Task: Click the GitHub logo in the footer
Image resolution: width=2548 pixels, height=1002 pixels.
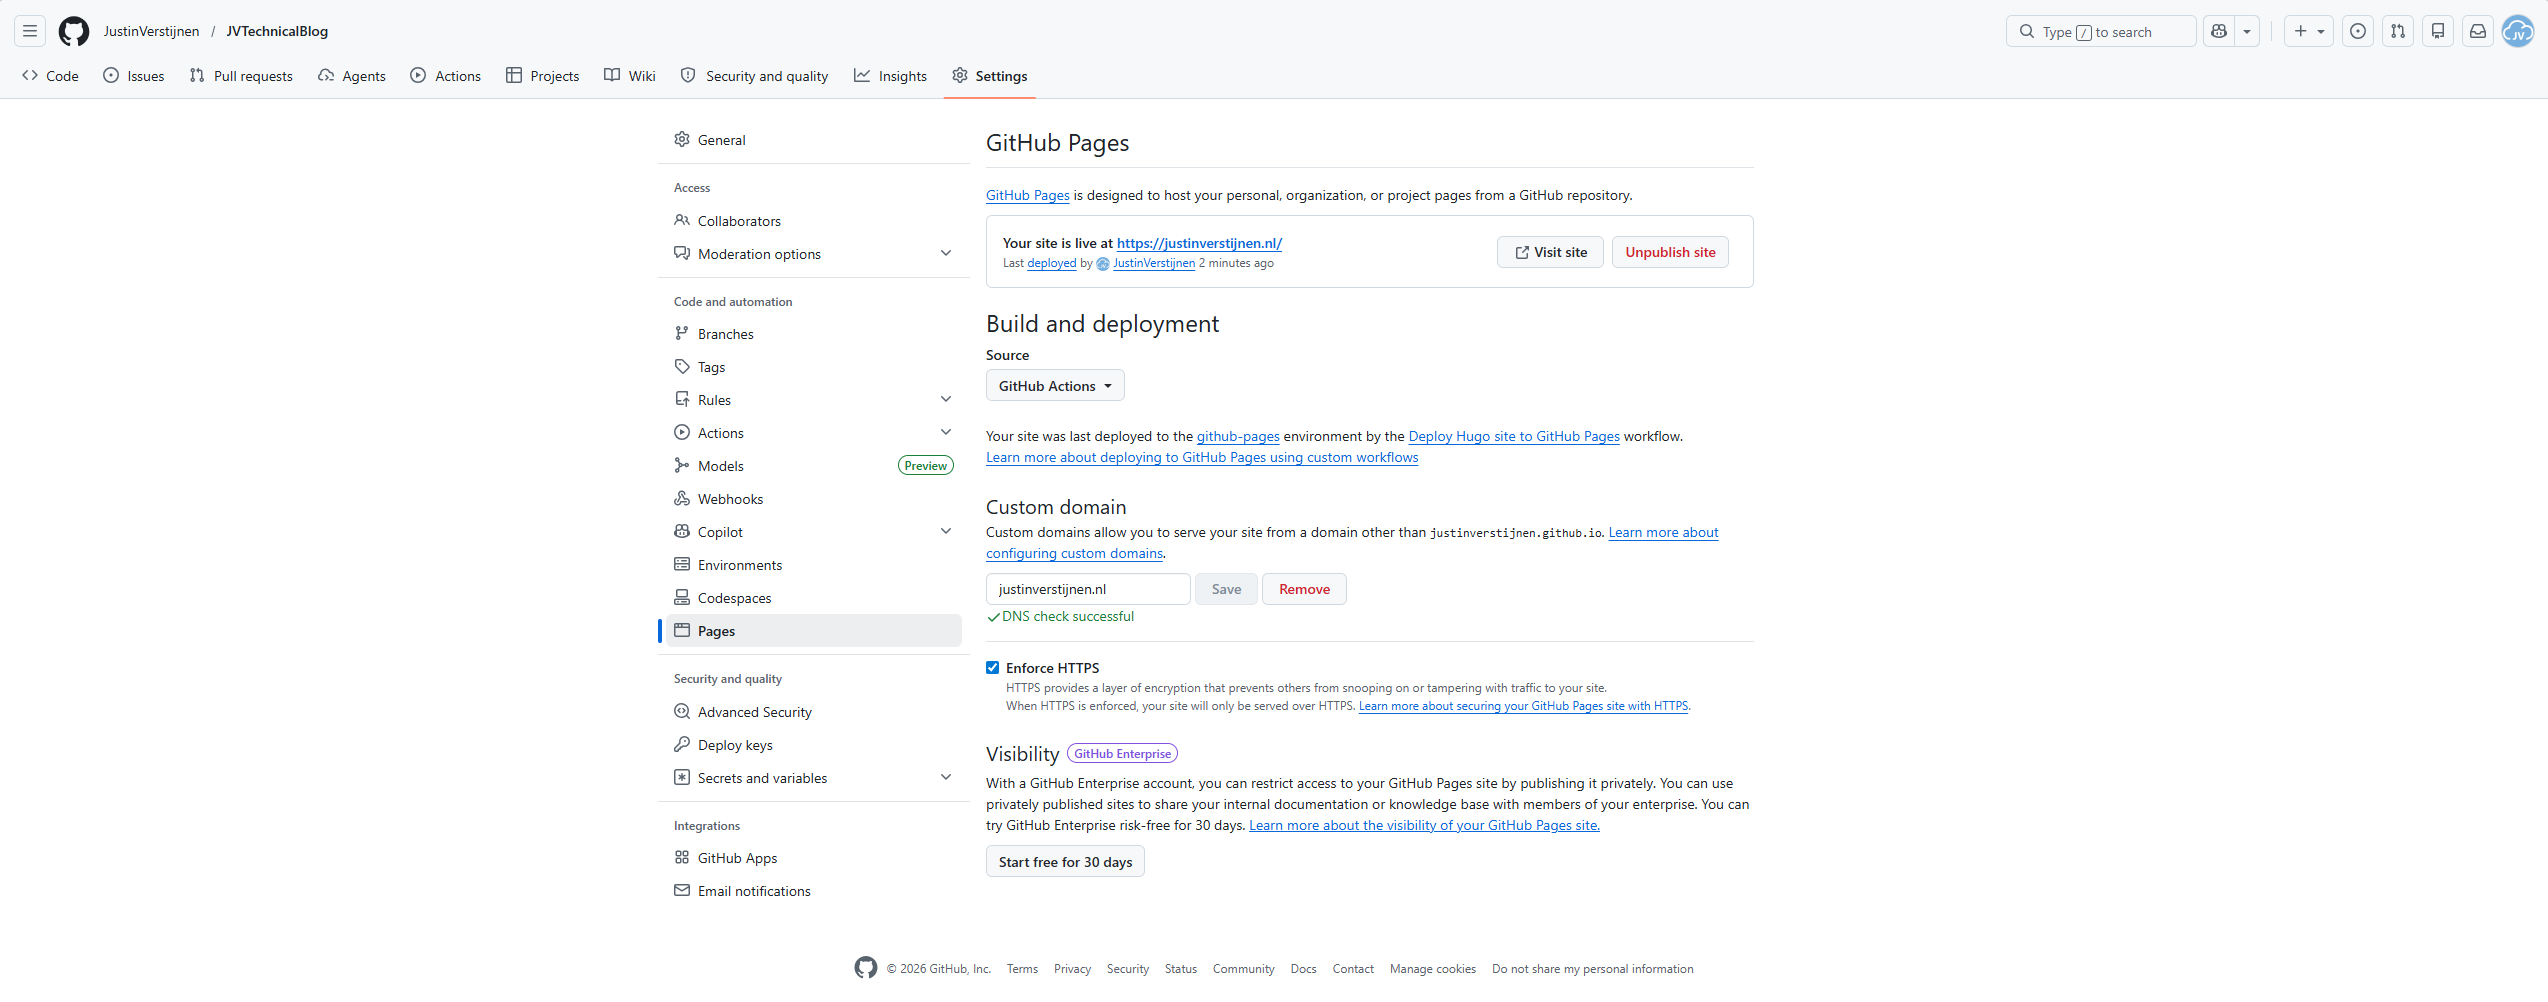Action: coord(866,968)
